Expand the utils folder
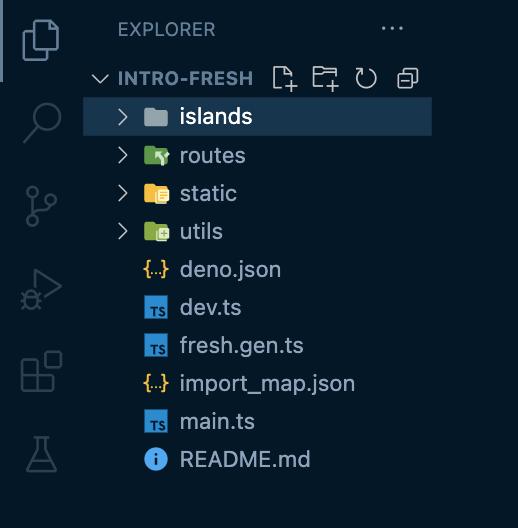Screen dimensions: 518x528 258,231
